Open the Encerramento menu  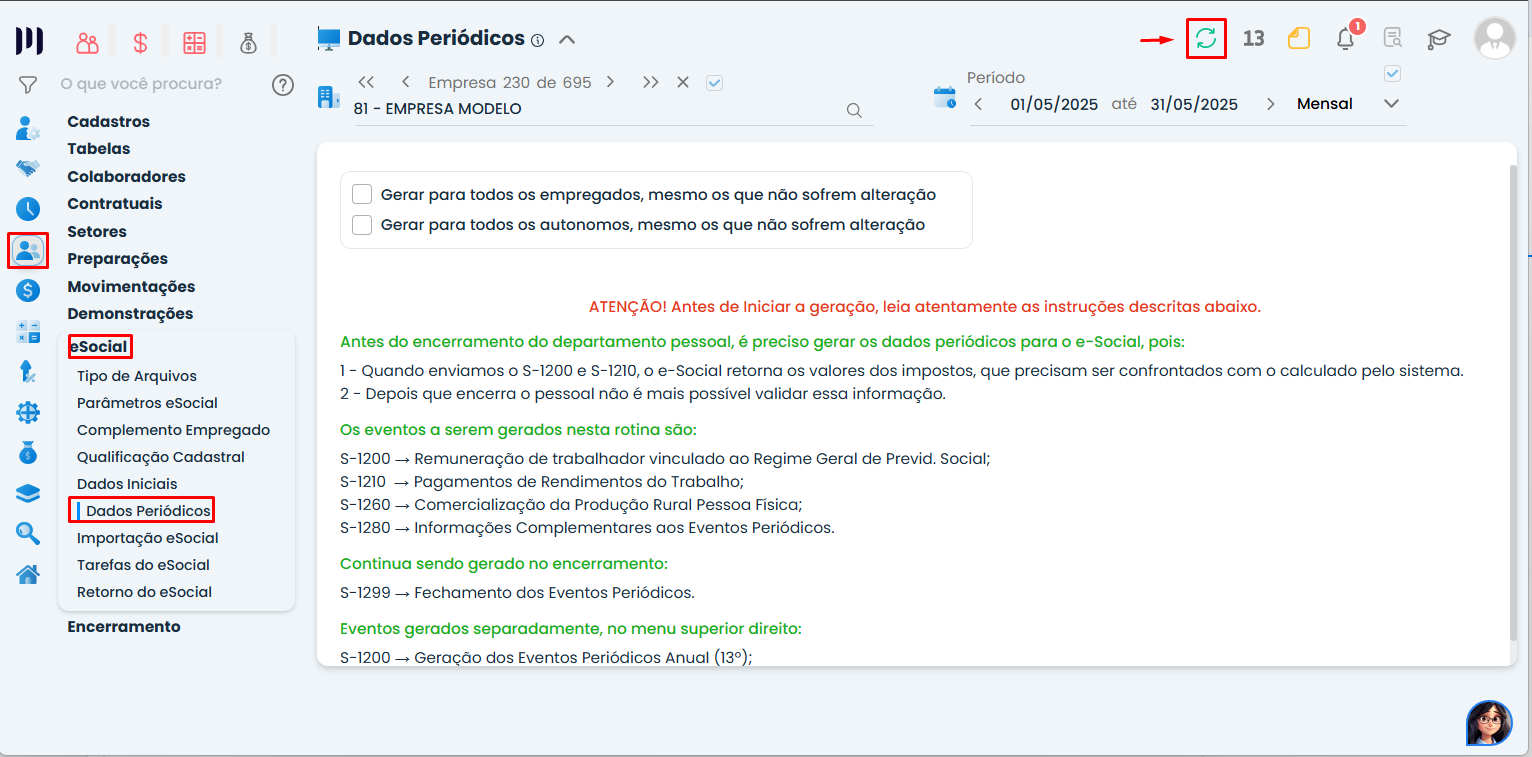(x=124, y=627)
